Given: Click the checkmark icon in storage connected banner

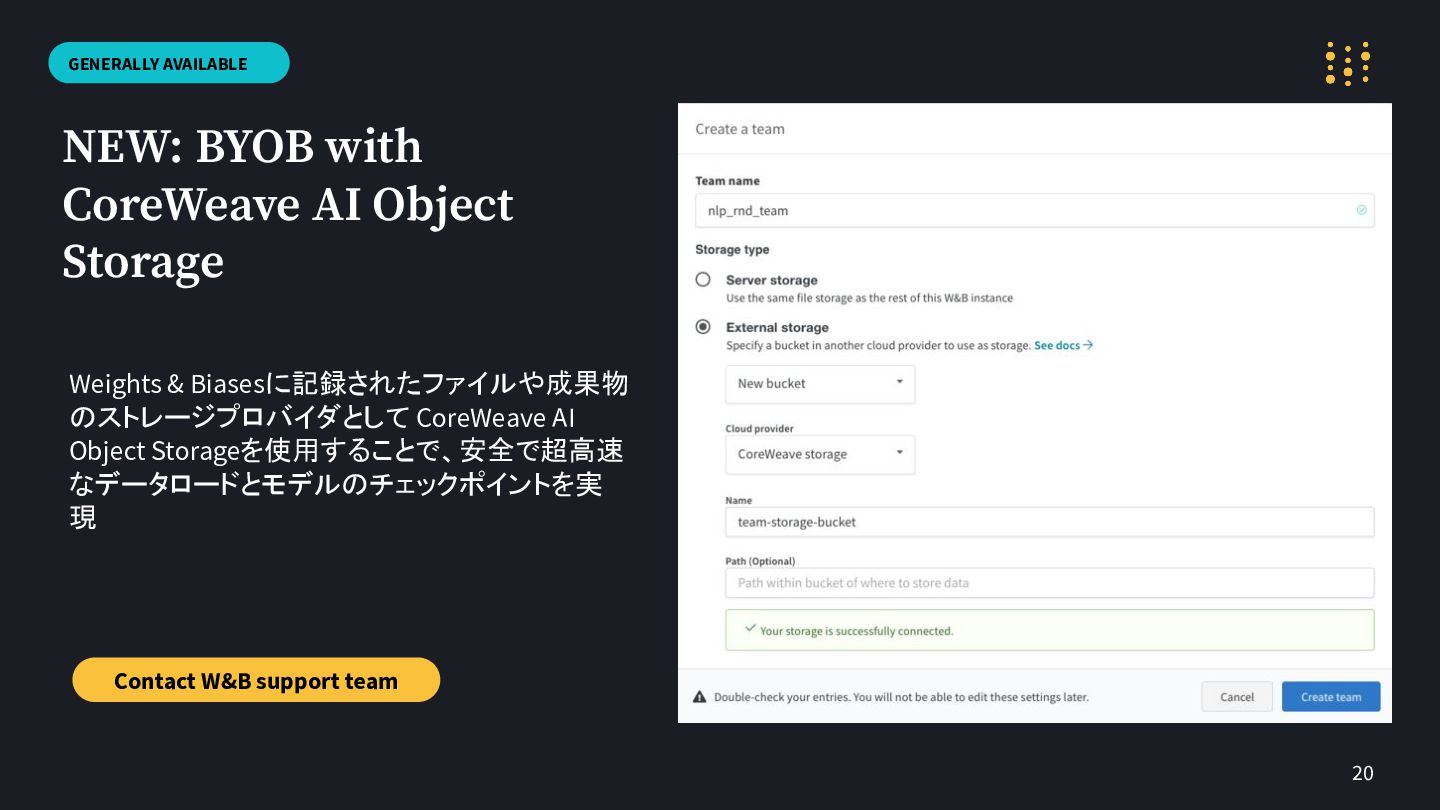Looking at the screenshot, I should (x=750, y=629).
